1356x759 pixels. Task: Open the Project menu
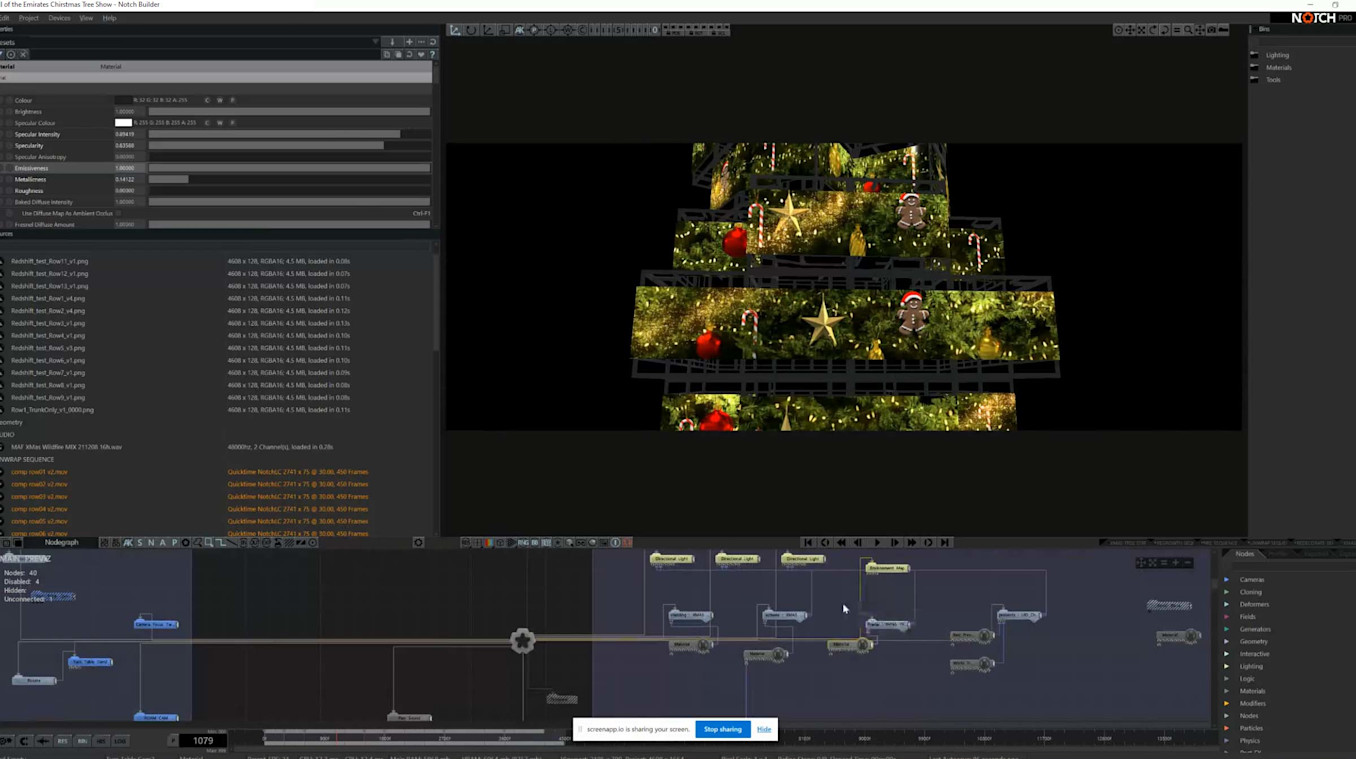tap(29, 18)
